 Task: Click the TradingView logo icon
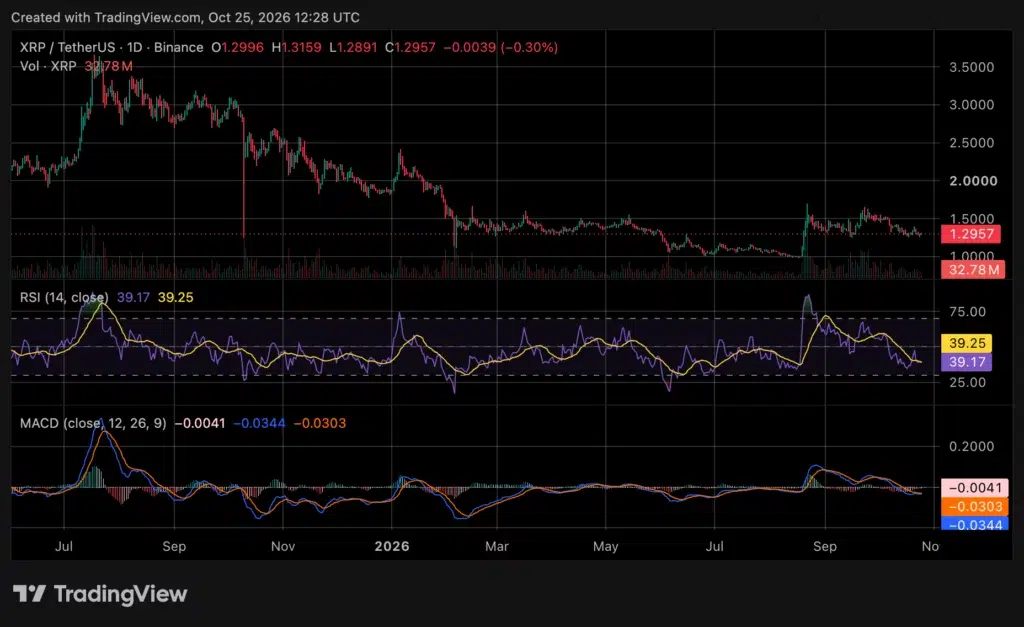pos(29,593)
